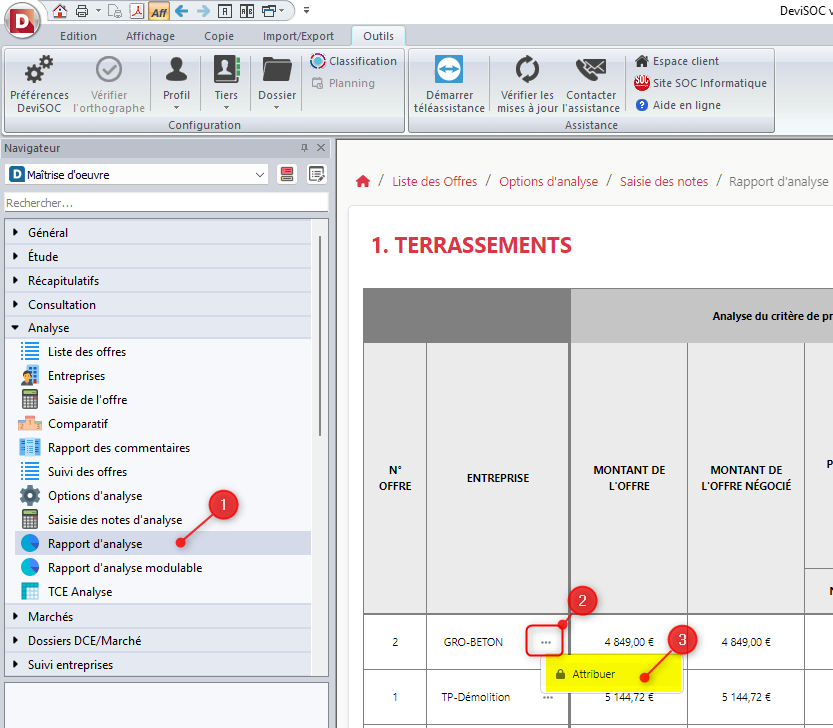Open Préférences DeviSOC gear icon
833x728 pixels.
39,71
